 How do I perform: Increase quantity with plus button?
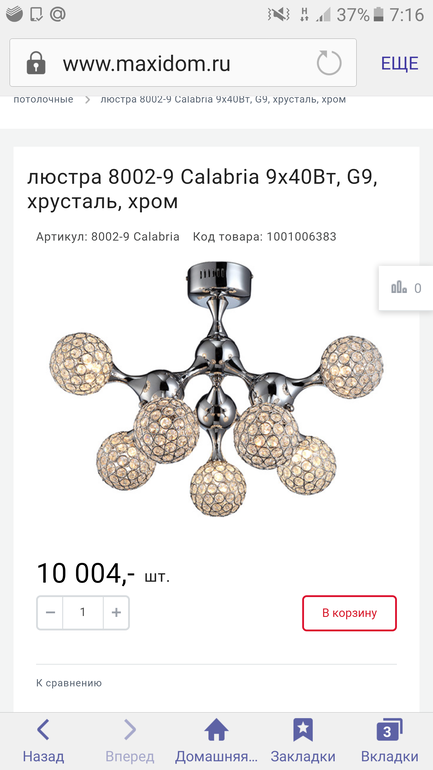coord(116,612)
